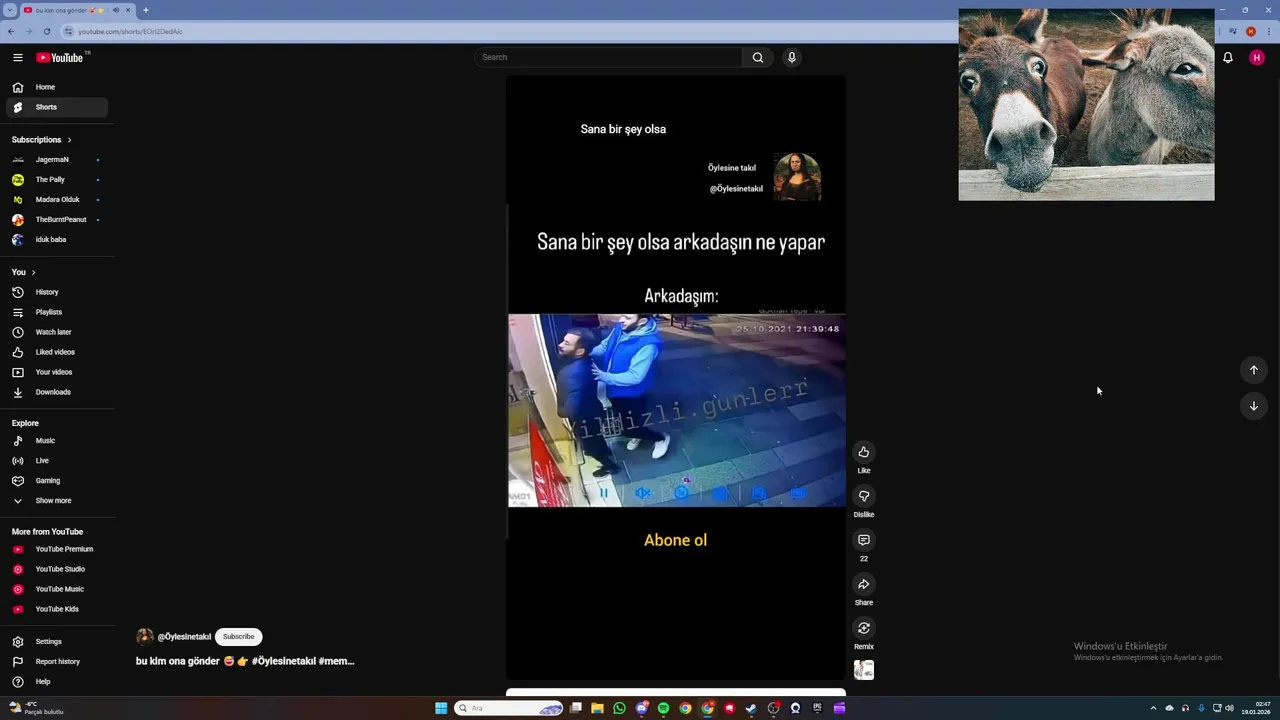Open watch History

[x=56, y=292]
